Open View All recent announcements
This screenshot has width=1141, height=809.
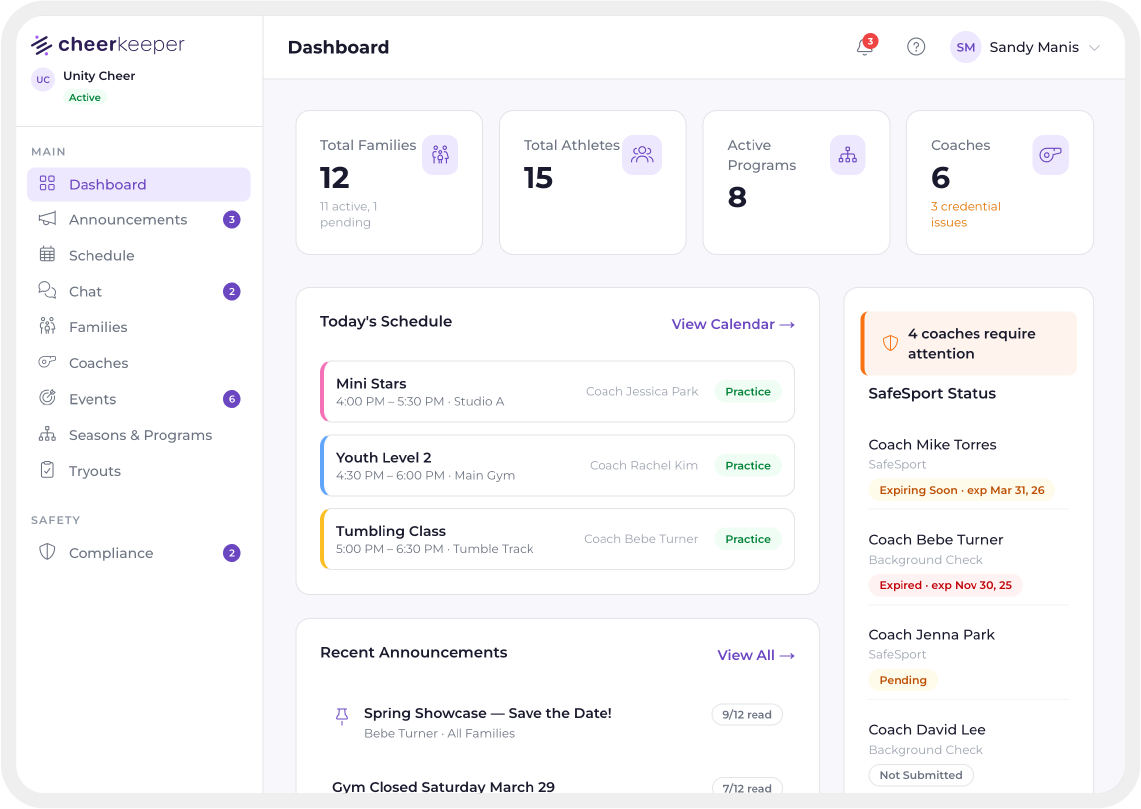click(756, 655)
